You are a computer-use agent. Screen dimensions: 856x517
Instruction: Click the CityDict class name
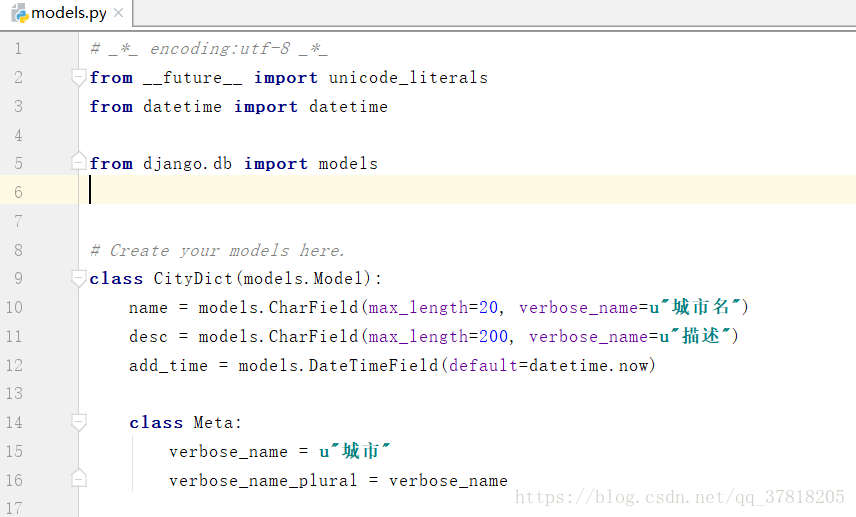tap(193, 278)
